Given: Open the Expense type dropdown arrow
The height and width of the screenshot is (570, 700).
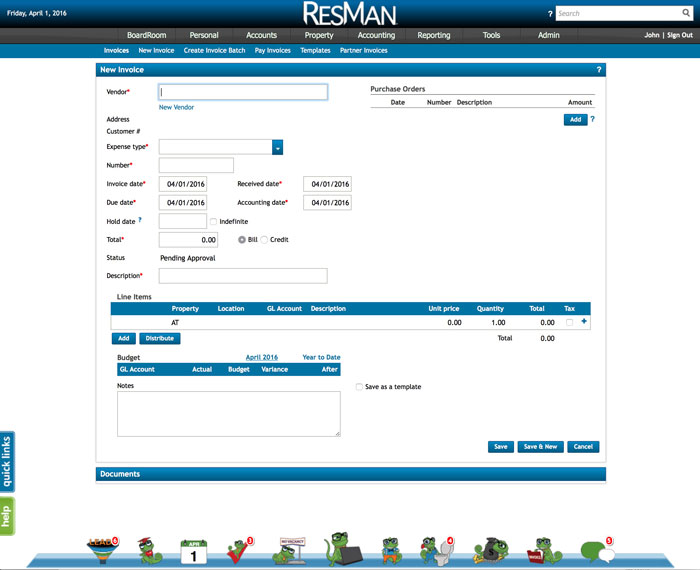Looking at the screenshot, I should pyautogui.click(x=277, y=147).
